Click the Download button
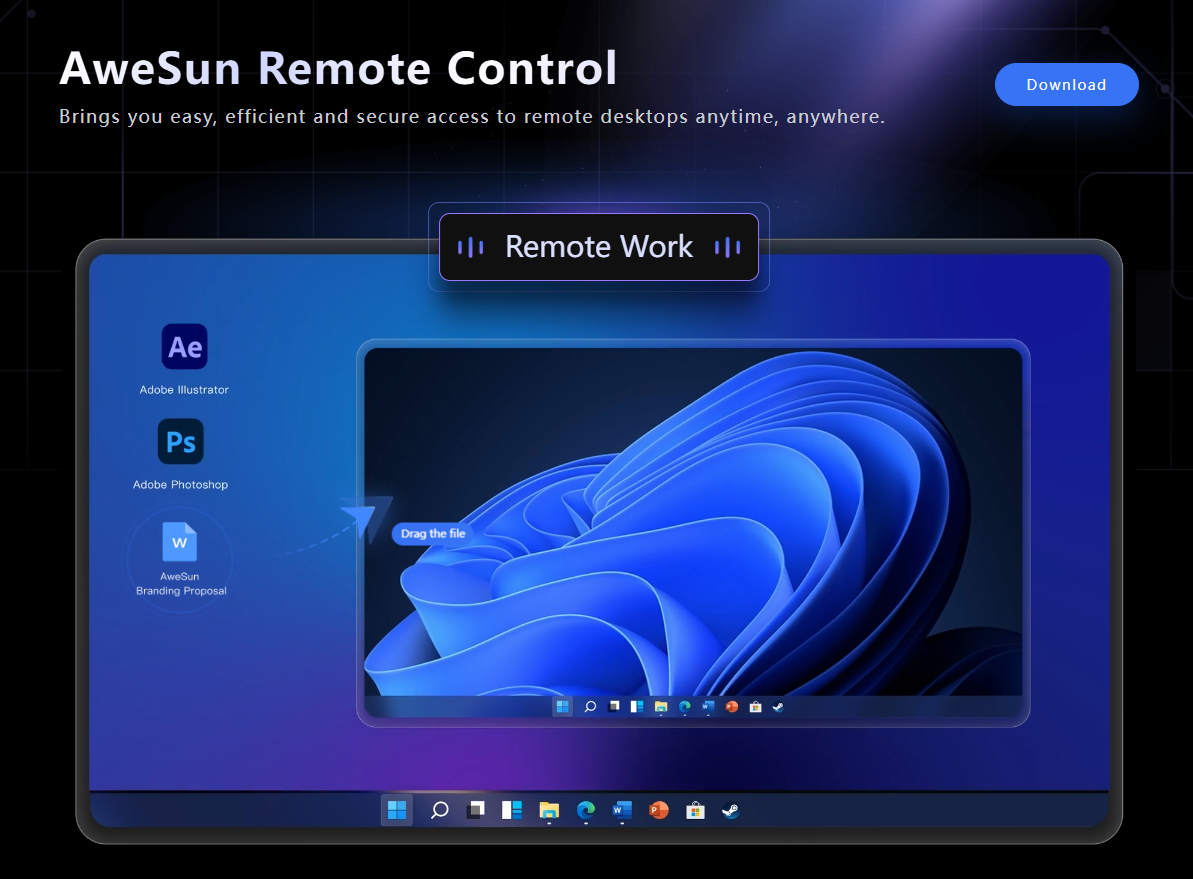 point(1066,84)
